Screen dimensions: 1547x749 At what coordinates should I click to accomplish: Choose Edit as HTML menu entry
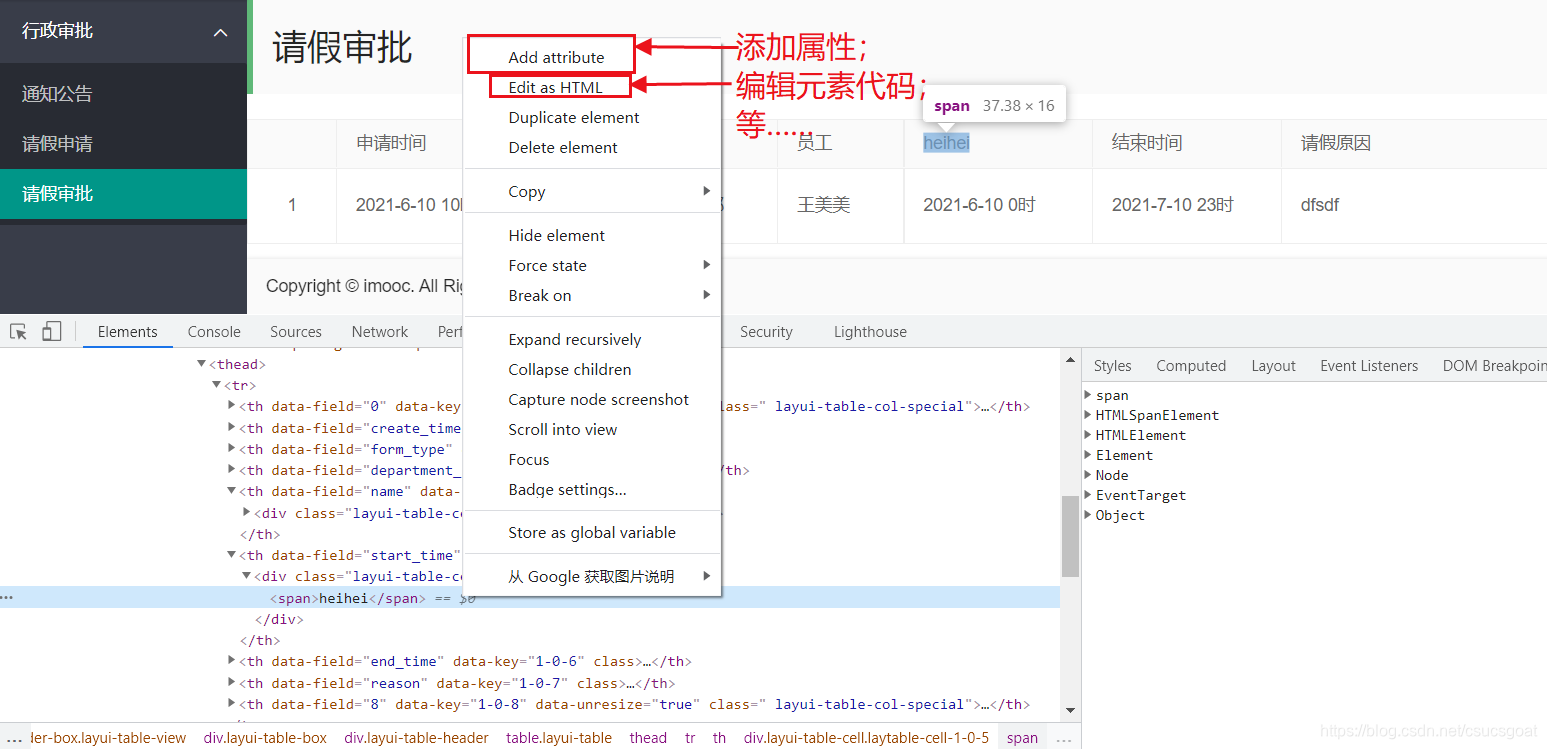coord(555,87)
